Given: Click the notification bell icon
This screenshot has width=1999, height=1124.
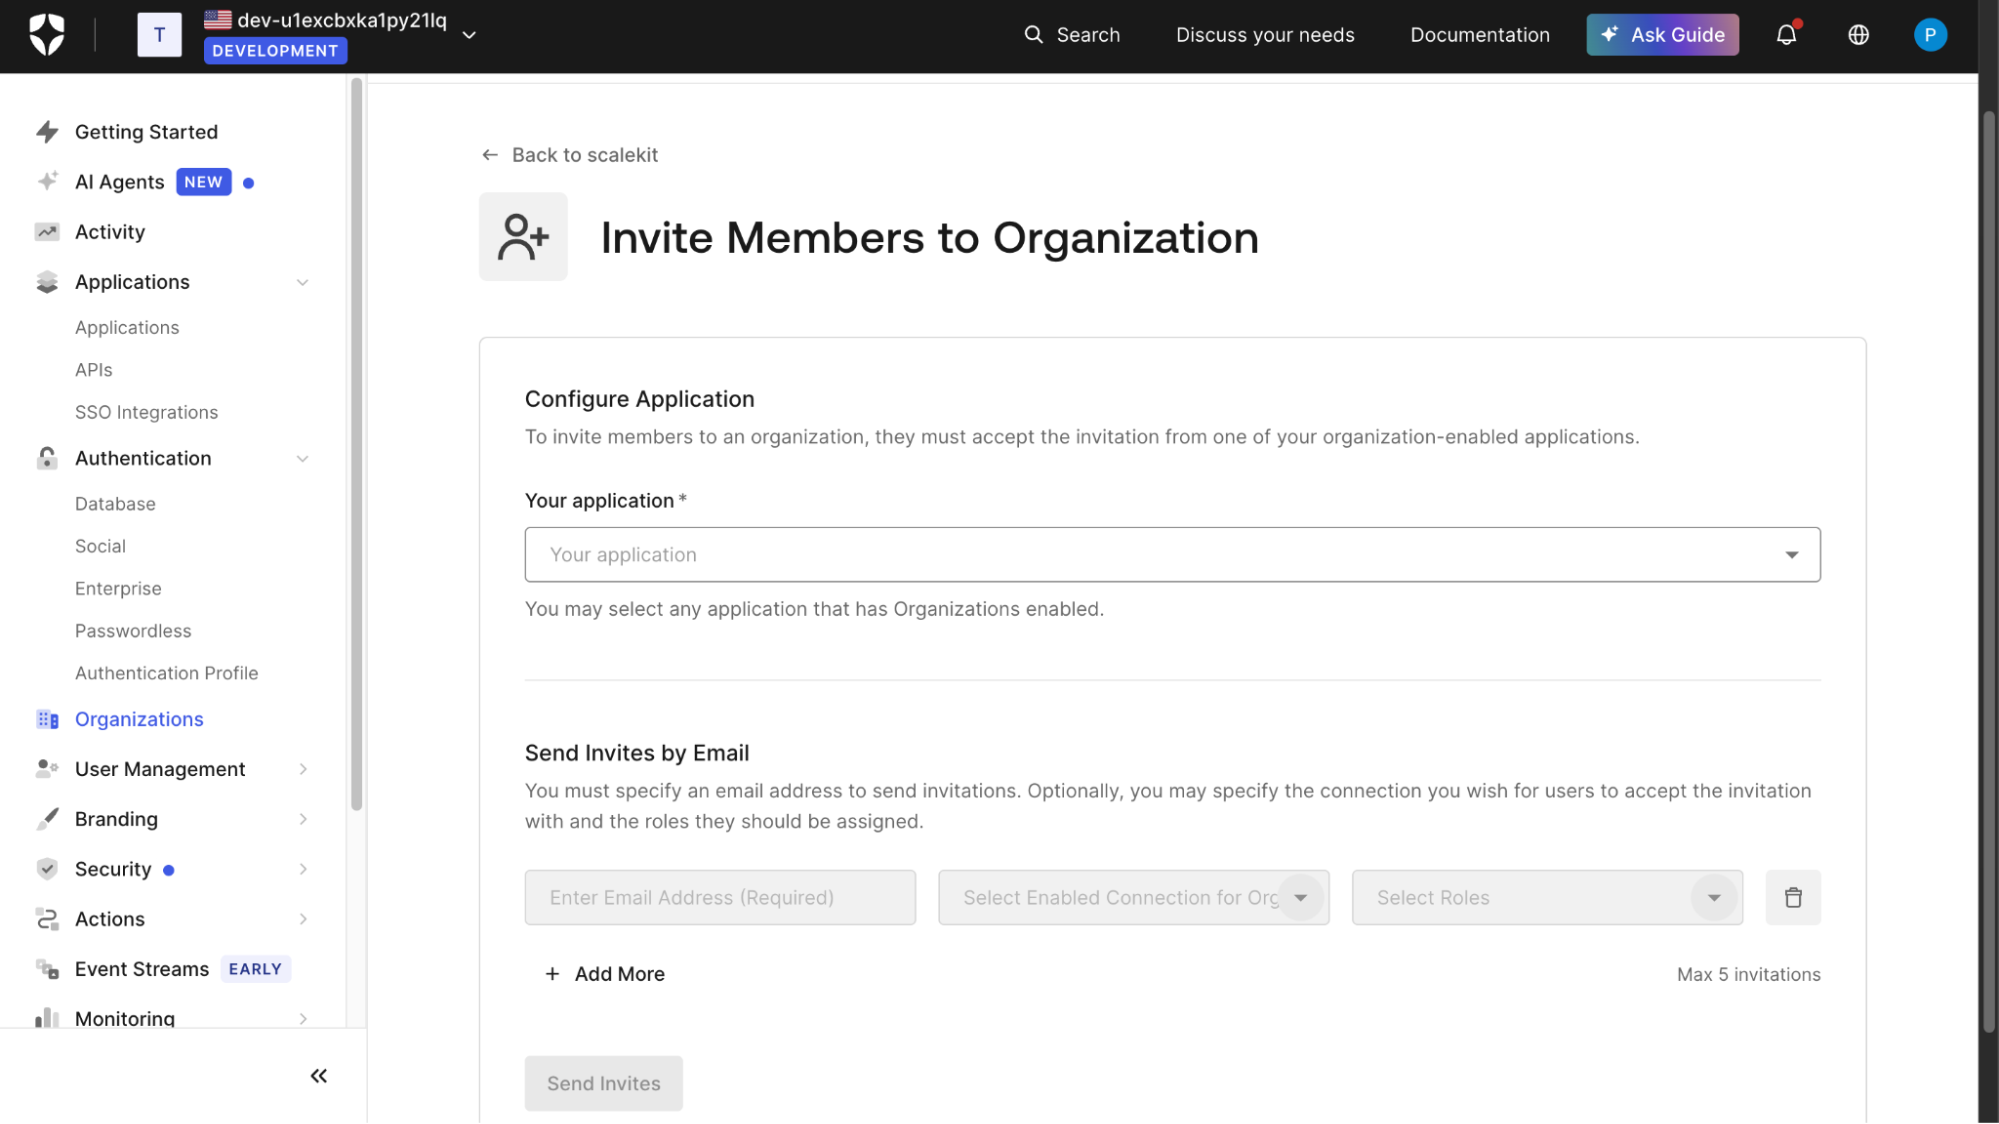Looking at the screenshot, I should (x=1786, y=35).
